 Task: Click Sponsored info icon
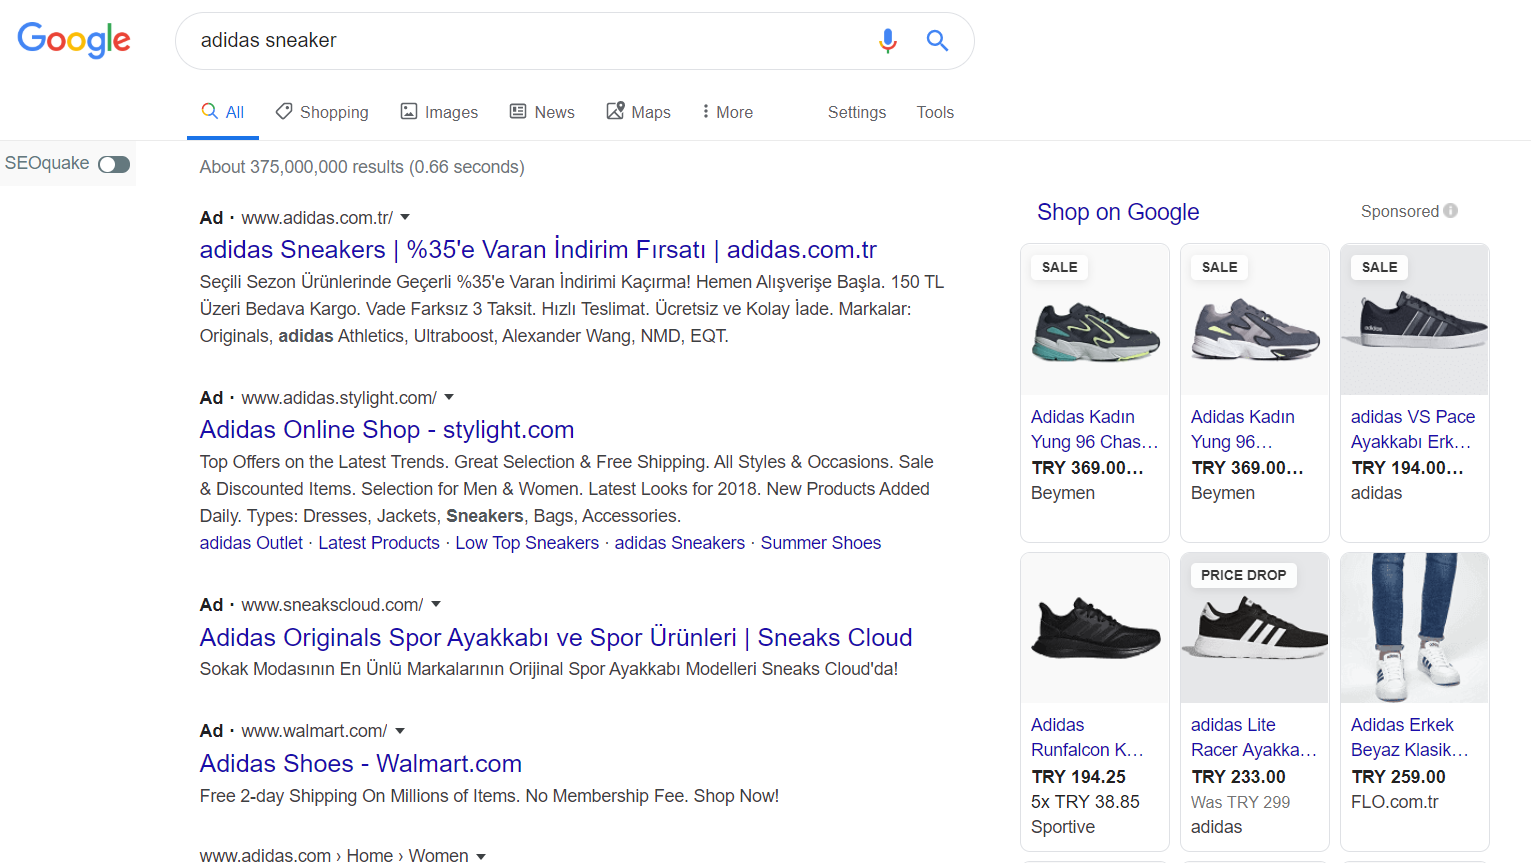click(1450, 211)
